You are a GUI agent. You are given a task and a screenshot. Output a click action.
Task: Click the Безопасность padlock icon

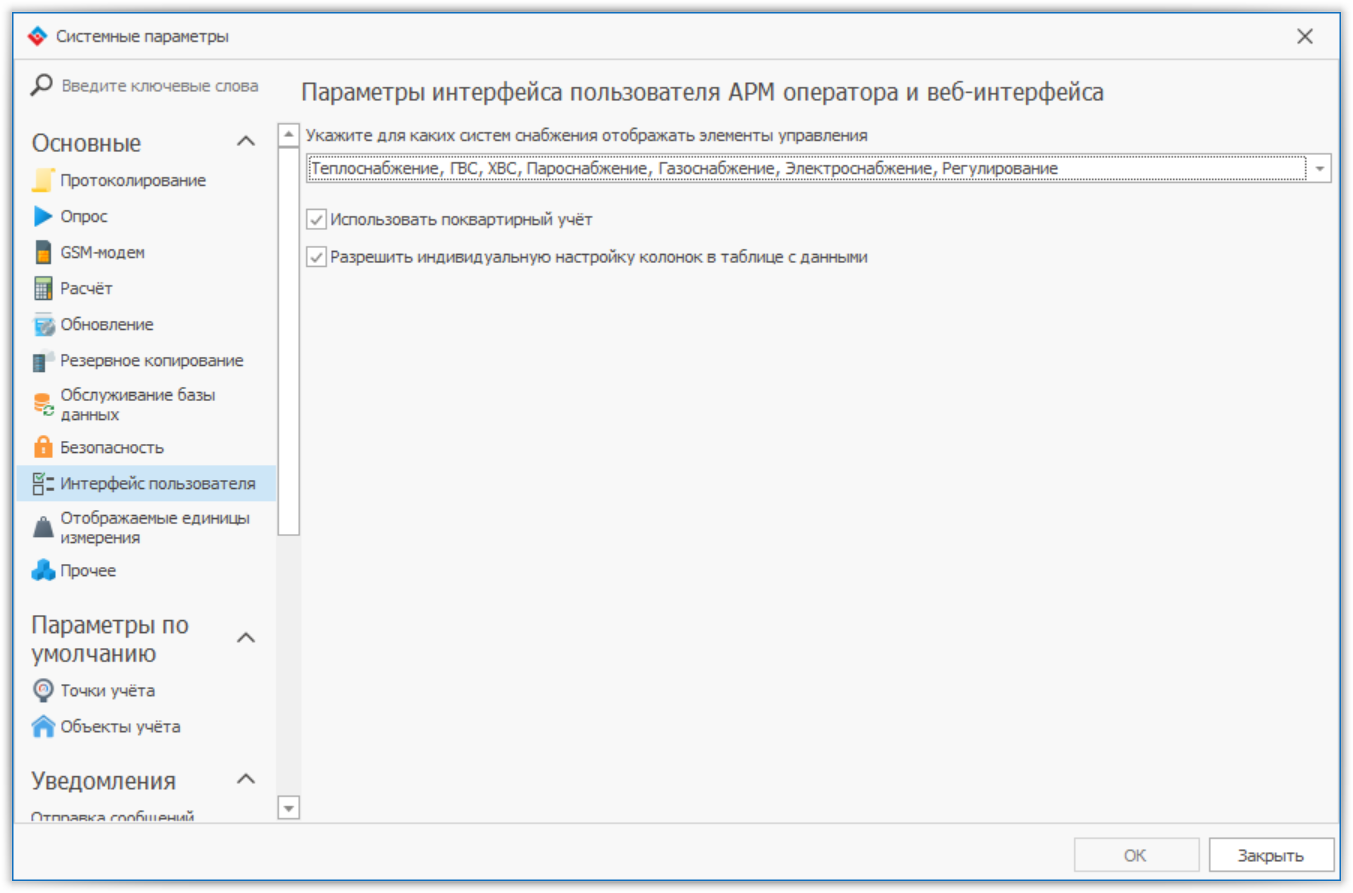(43, 447)
